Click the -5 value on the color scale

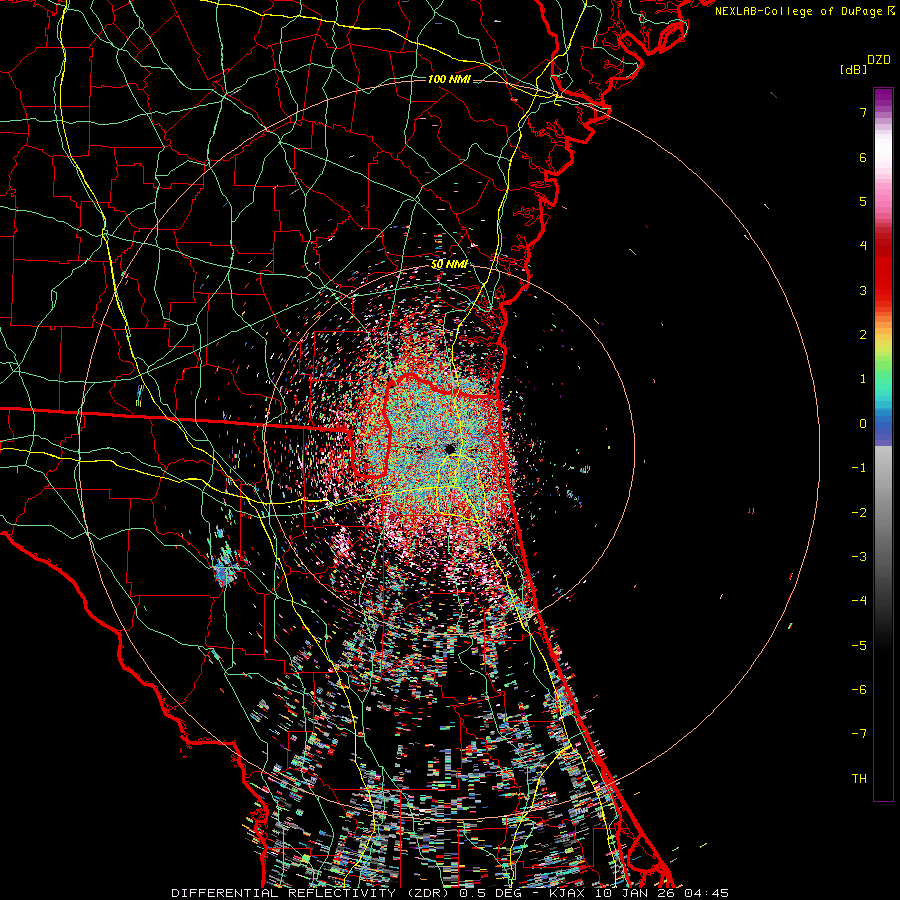(859, 645)
